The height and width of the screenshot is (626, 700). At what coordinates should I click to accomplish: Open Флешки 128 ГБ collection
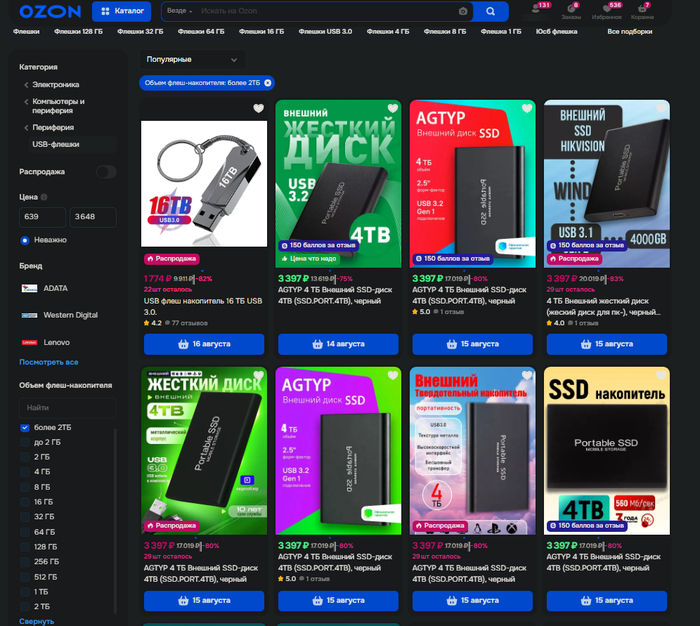(78, 32)
